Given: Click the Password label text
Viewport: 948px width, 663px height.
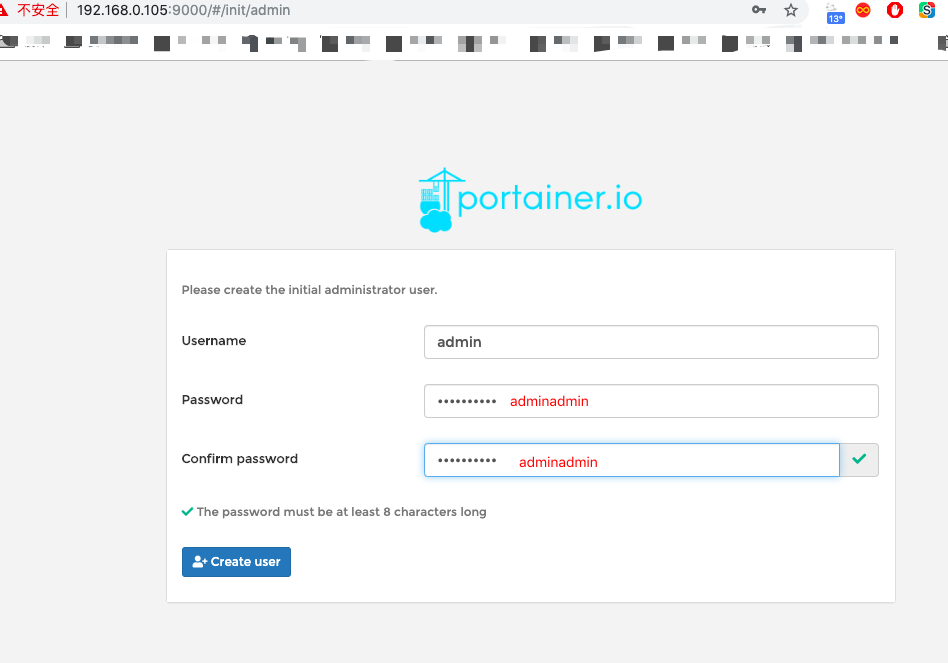Looking at the screenshot, I should click(x=212, y=400).
